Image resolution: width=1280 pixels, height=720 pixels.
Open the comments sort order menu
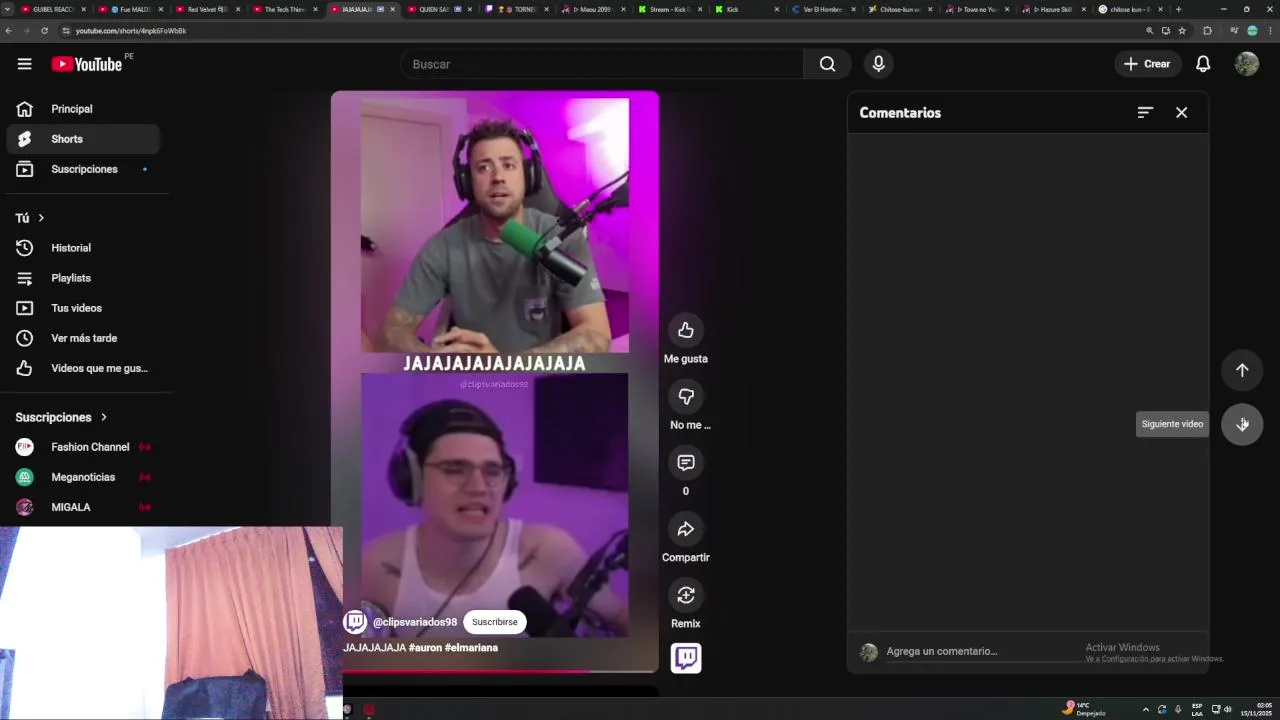[1145, 113]
